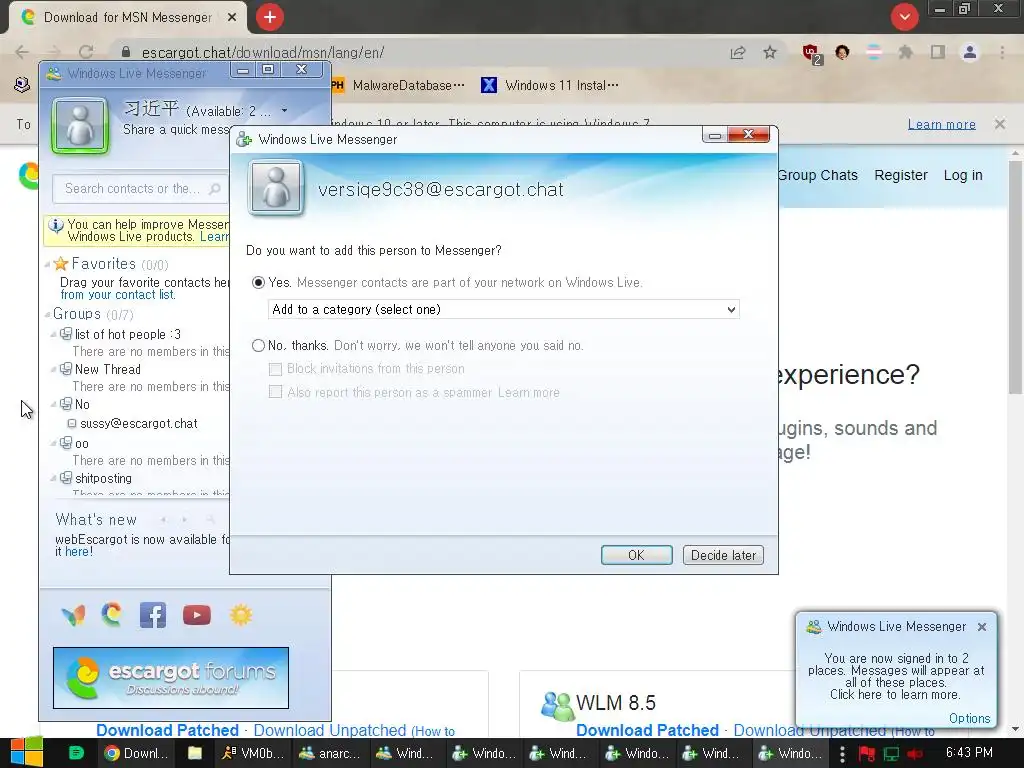Open the browser extensions puzzle icon

905,52
